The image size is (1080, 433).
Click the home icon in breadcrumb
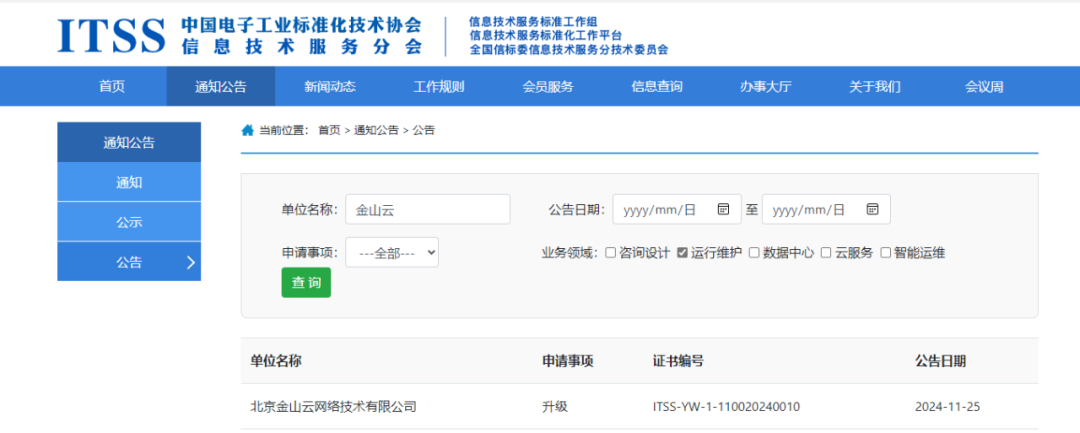coord(247,130)
